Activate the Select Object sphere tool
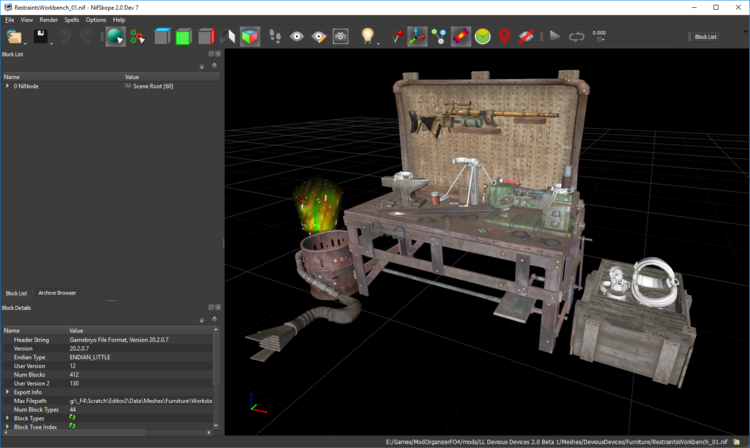 point(115,36)
